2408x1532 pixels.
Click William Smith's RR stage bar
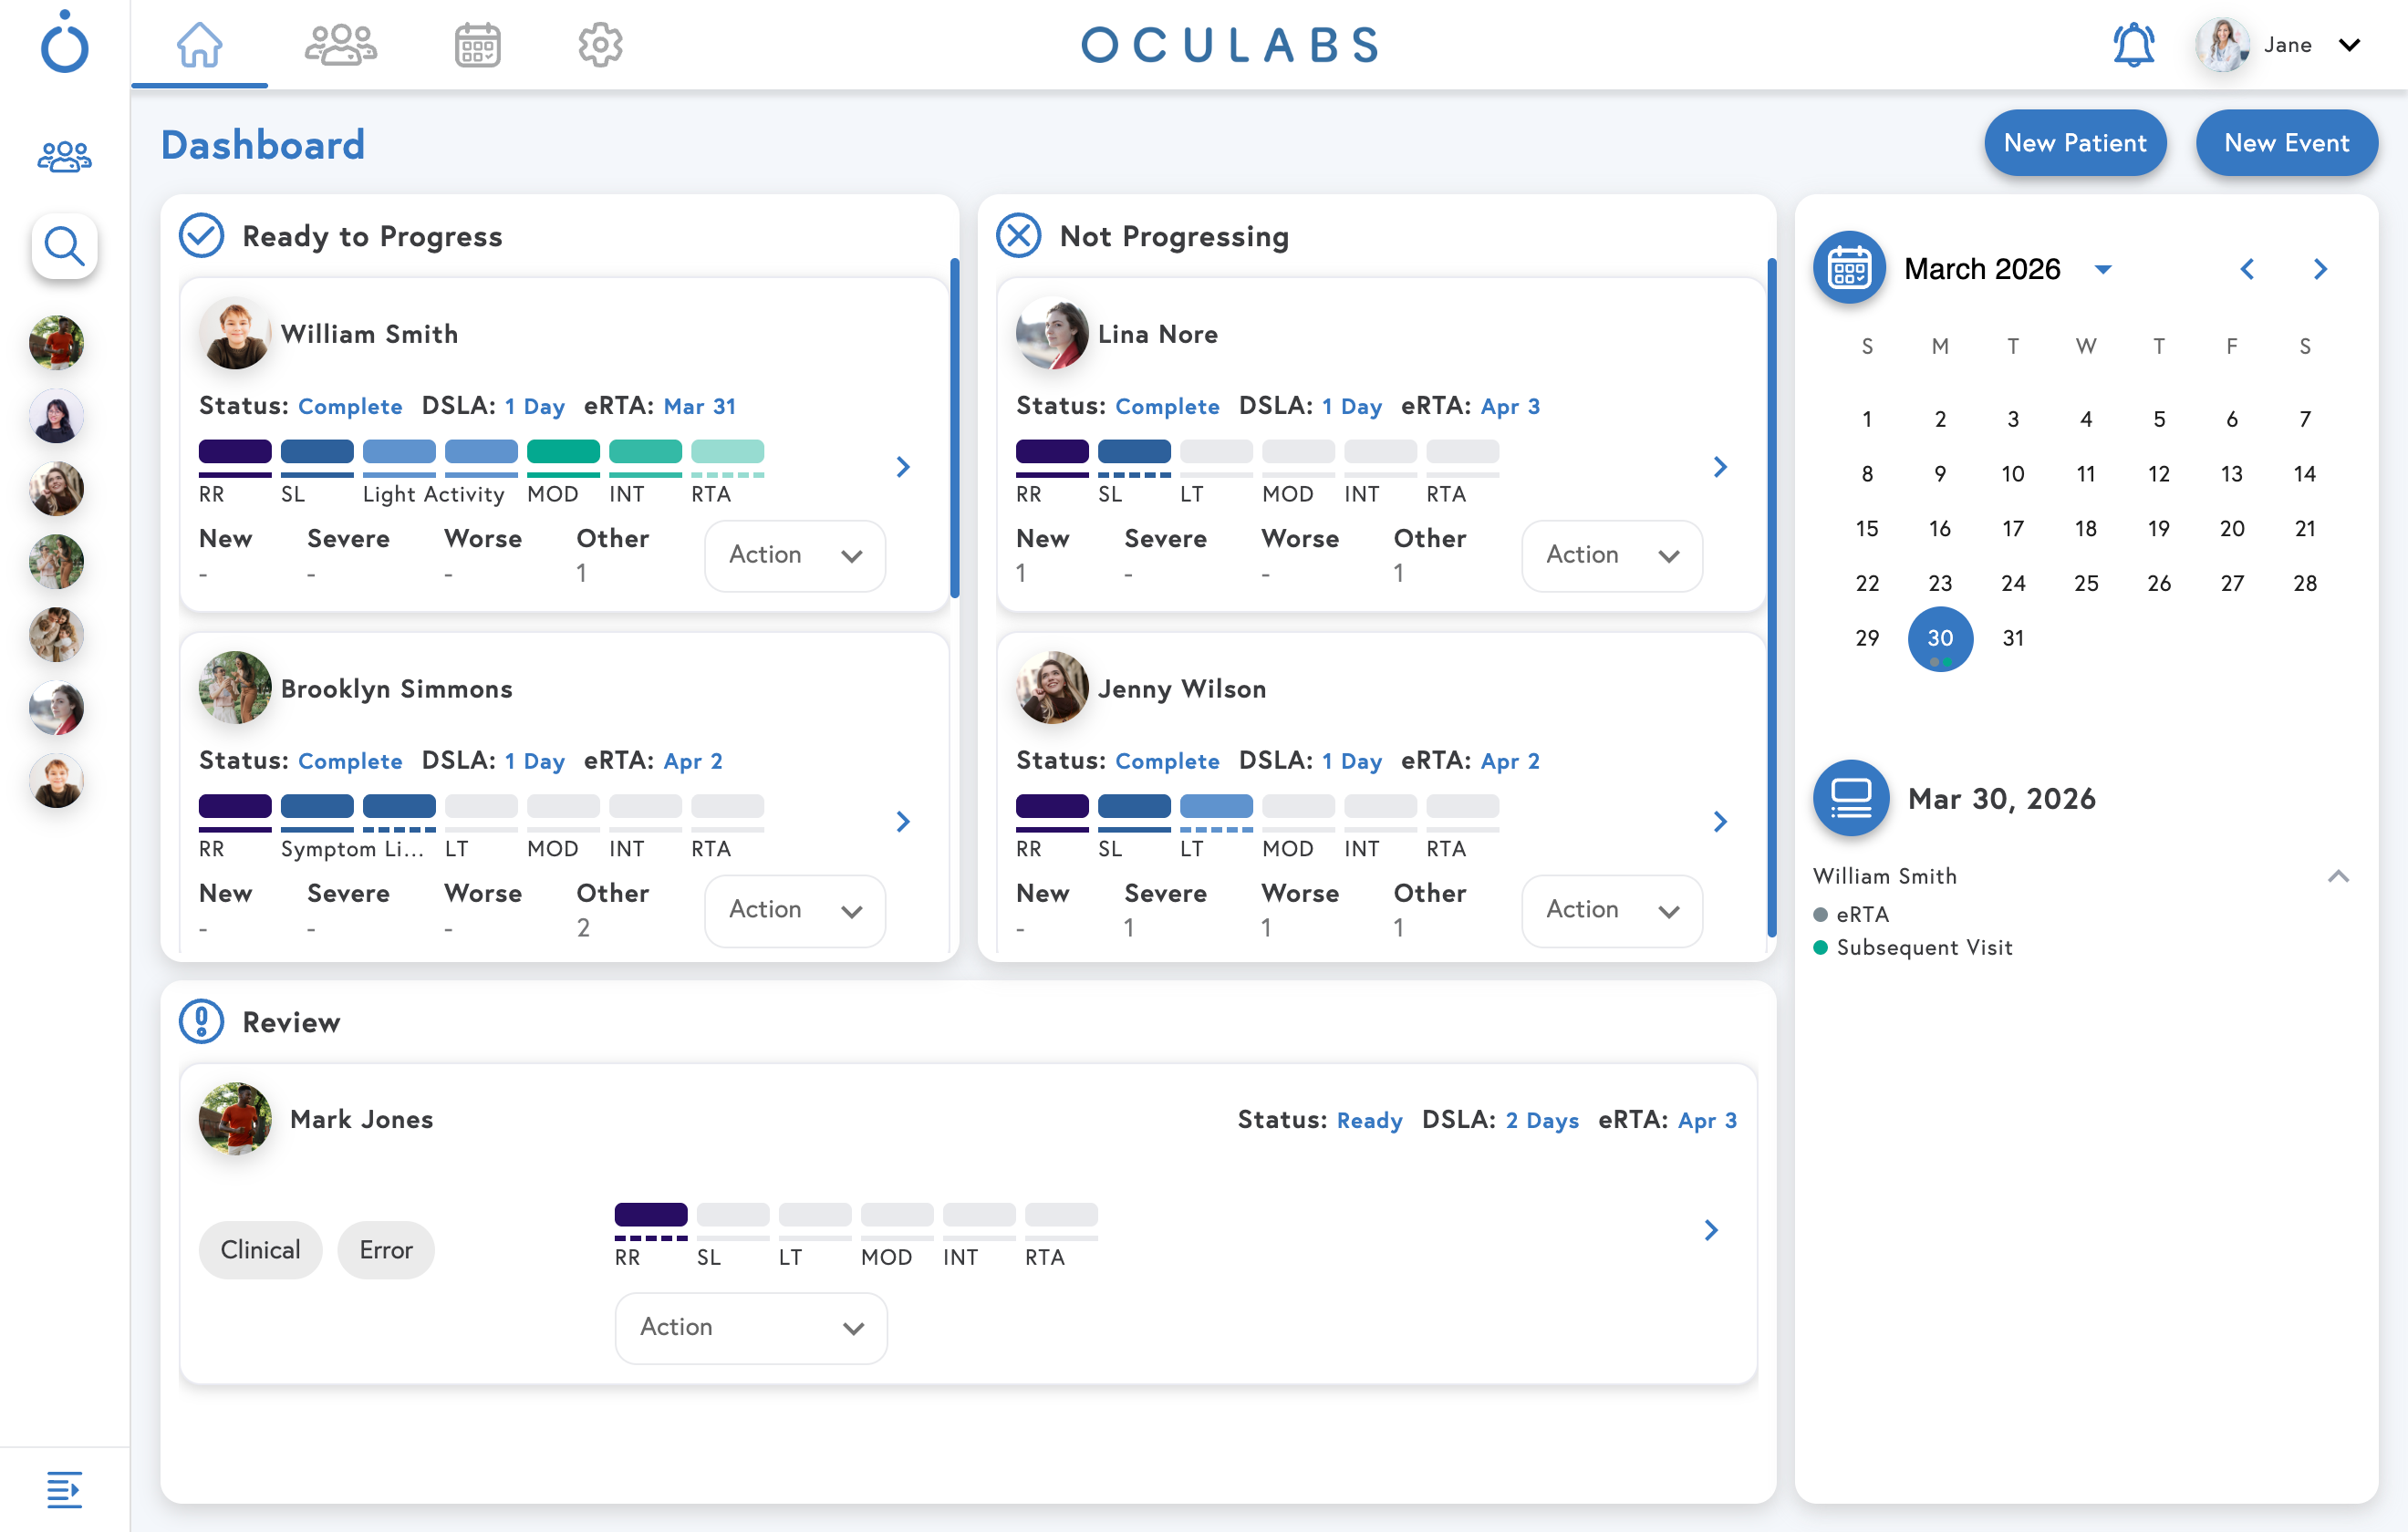click(x=235, y=451)
